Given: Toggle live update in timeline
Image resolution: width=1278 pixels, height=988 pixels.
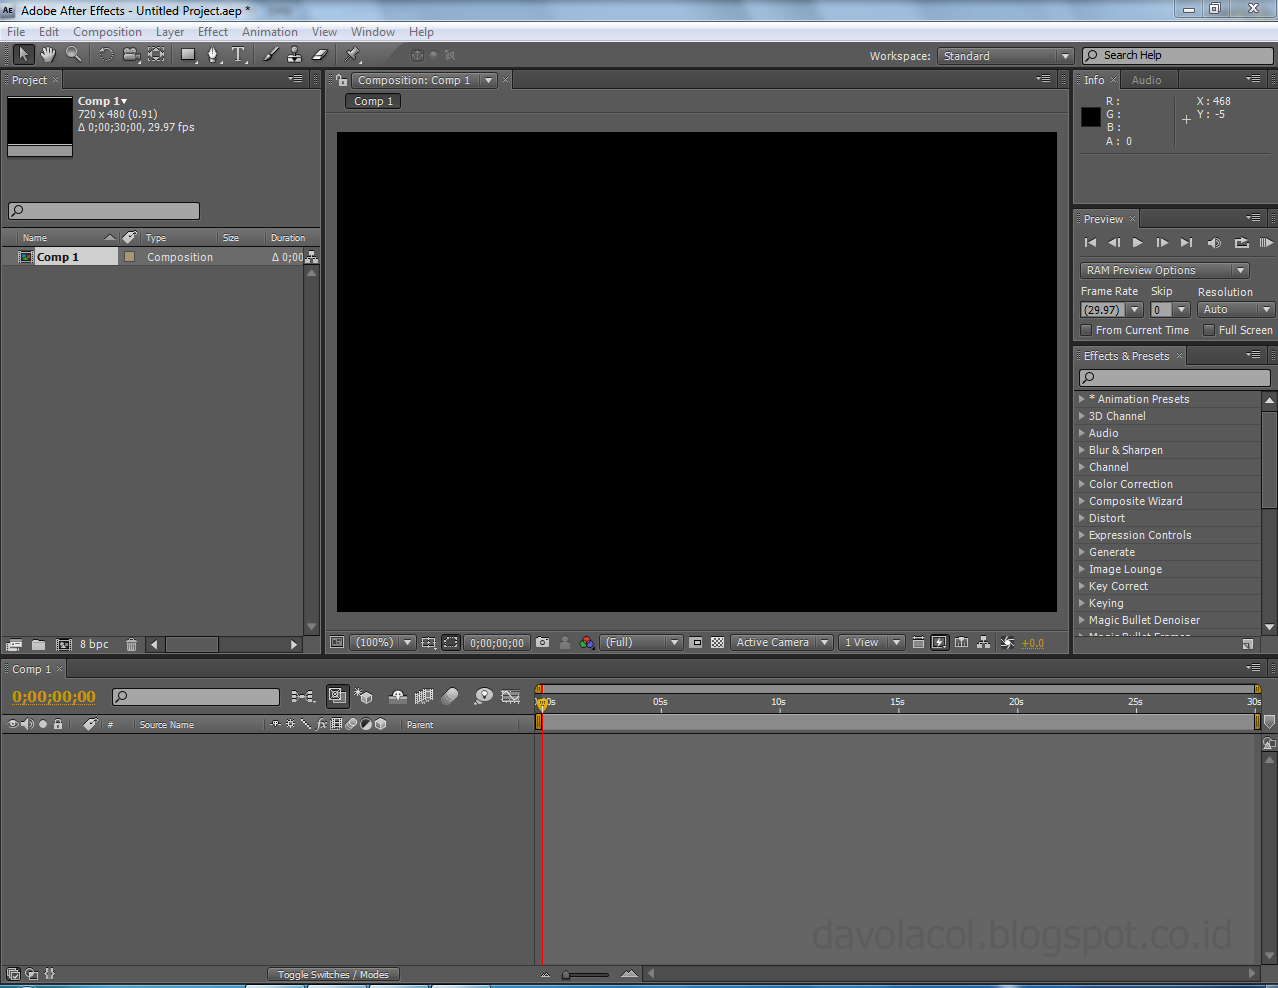Looking at the screenshot, I should coord(338,696).
